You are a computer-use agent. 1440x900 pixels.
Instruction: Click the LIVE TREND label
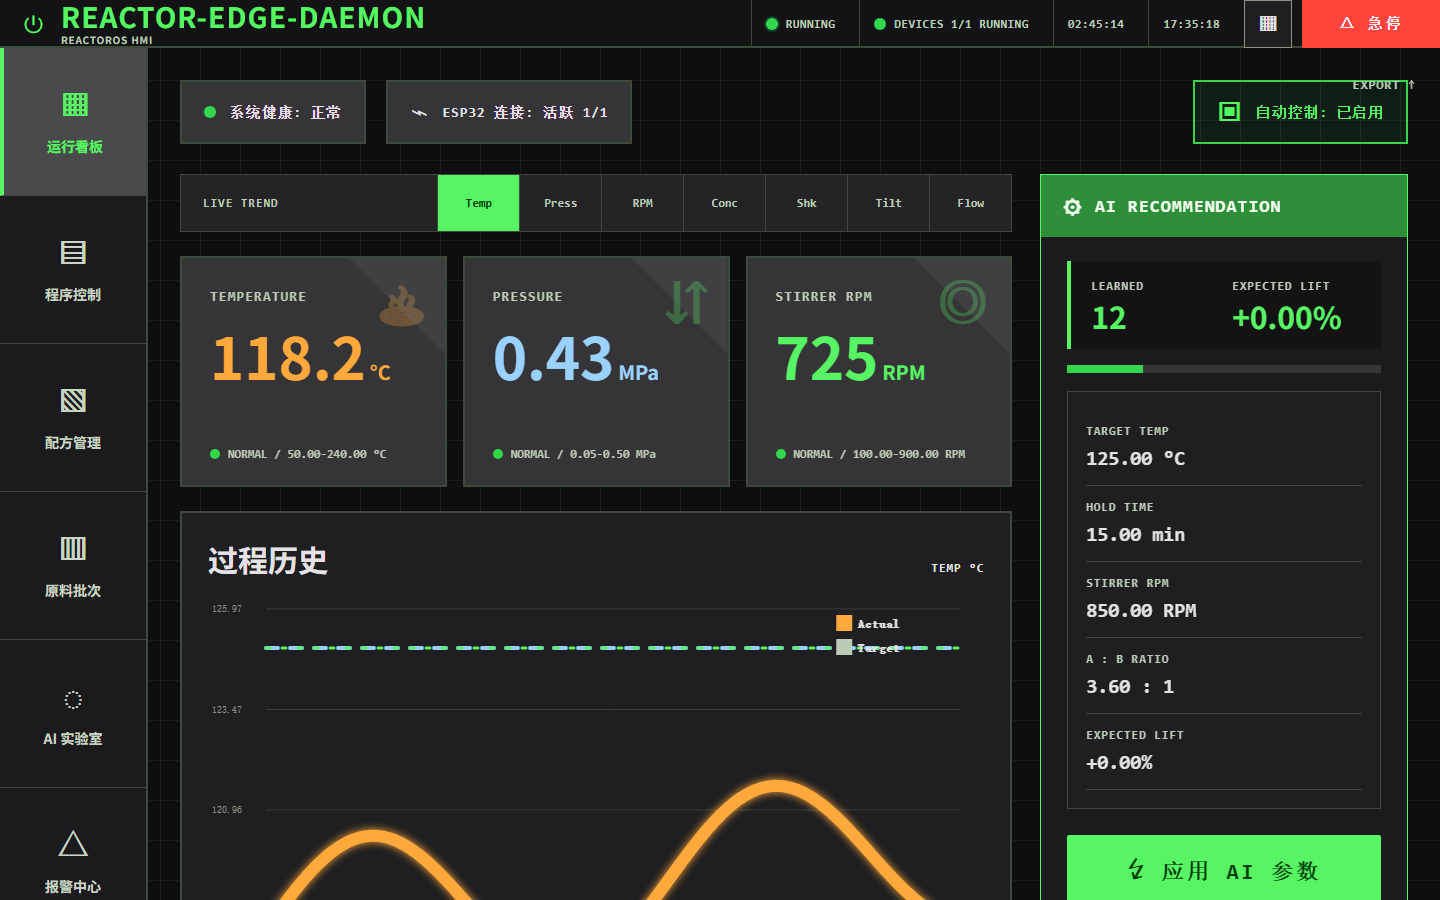[x=241, y=203]
